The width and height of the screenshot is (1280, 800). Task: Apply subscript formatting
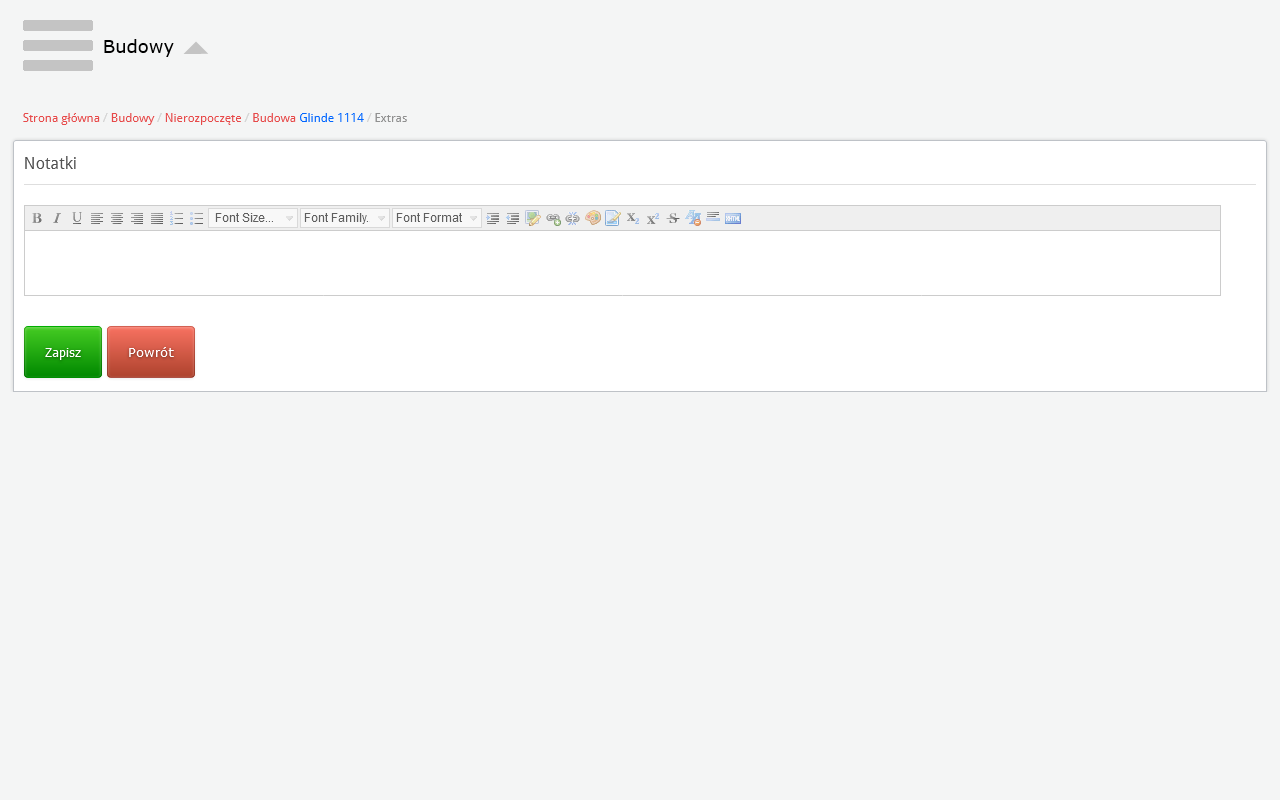(633, 218)
